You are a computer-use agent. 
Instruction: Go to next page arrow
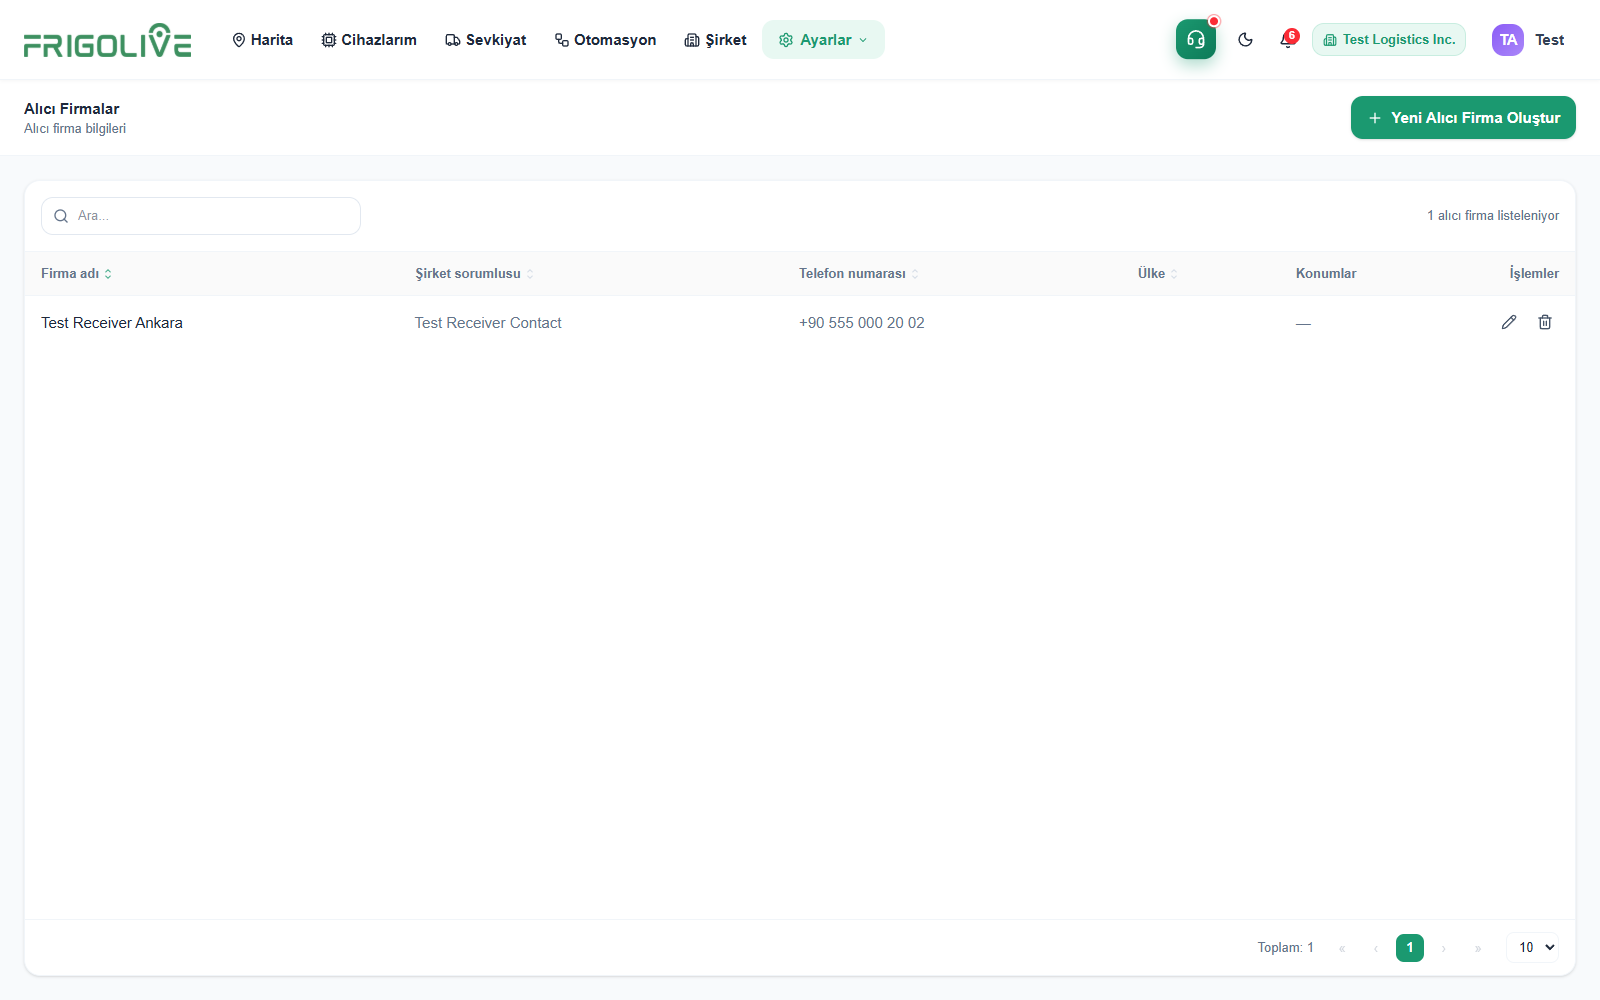click(1444, 948)
